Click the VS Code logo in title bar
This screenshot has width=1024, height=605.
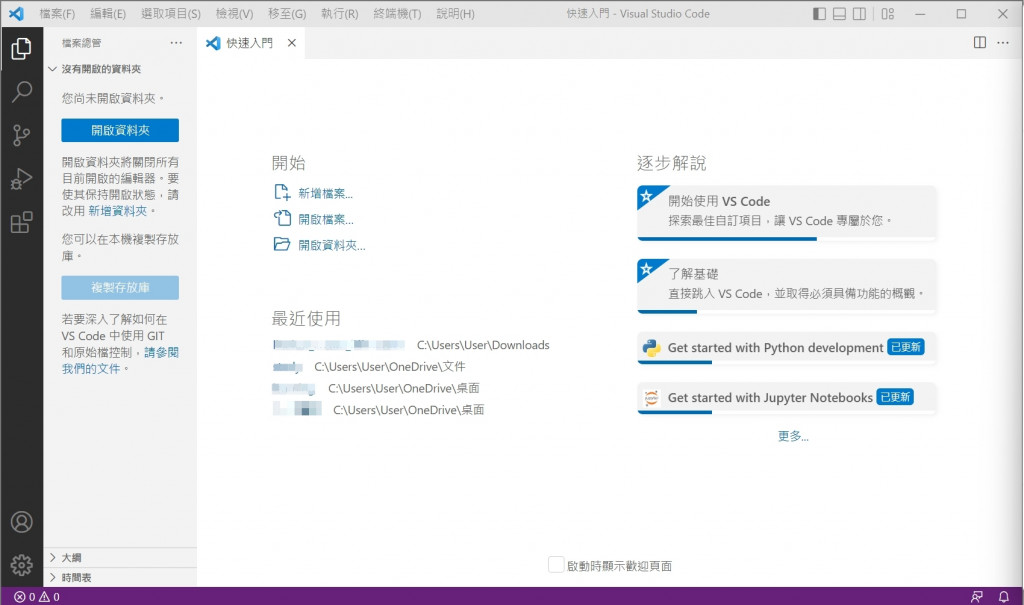(x=16, y=13)
